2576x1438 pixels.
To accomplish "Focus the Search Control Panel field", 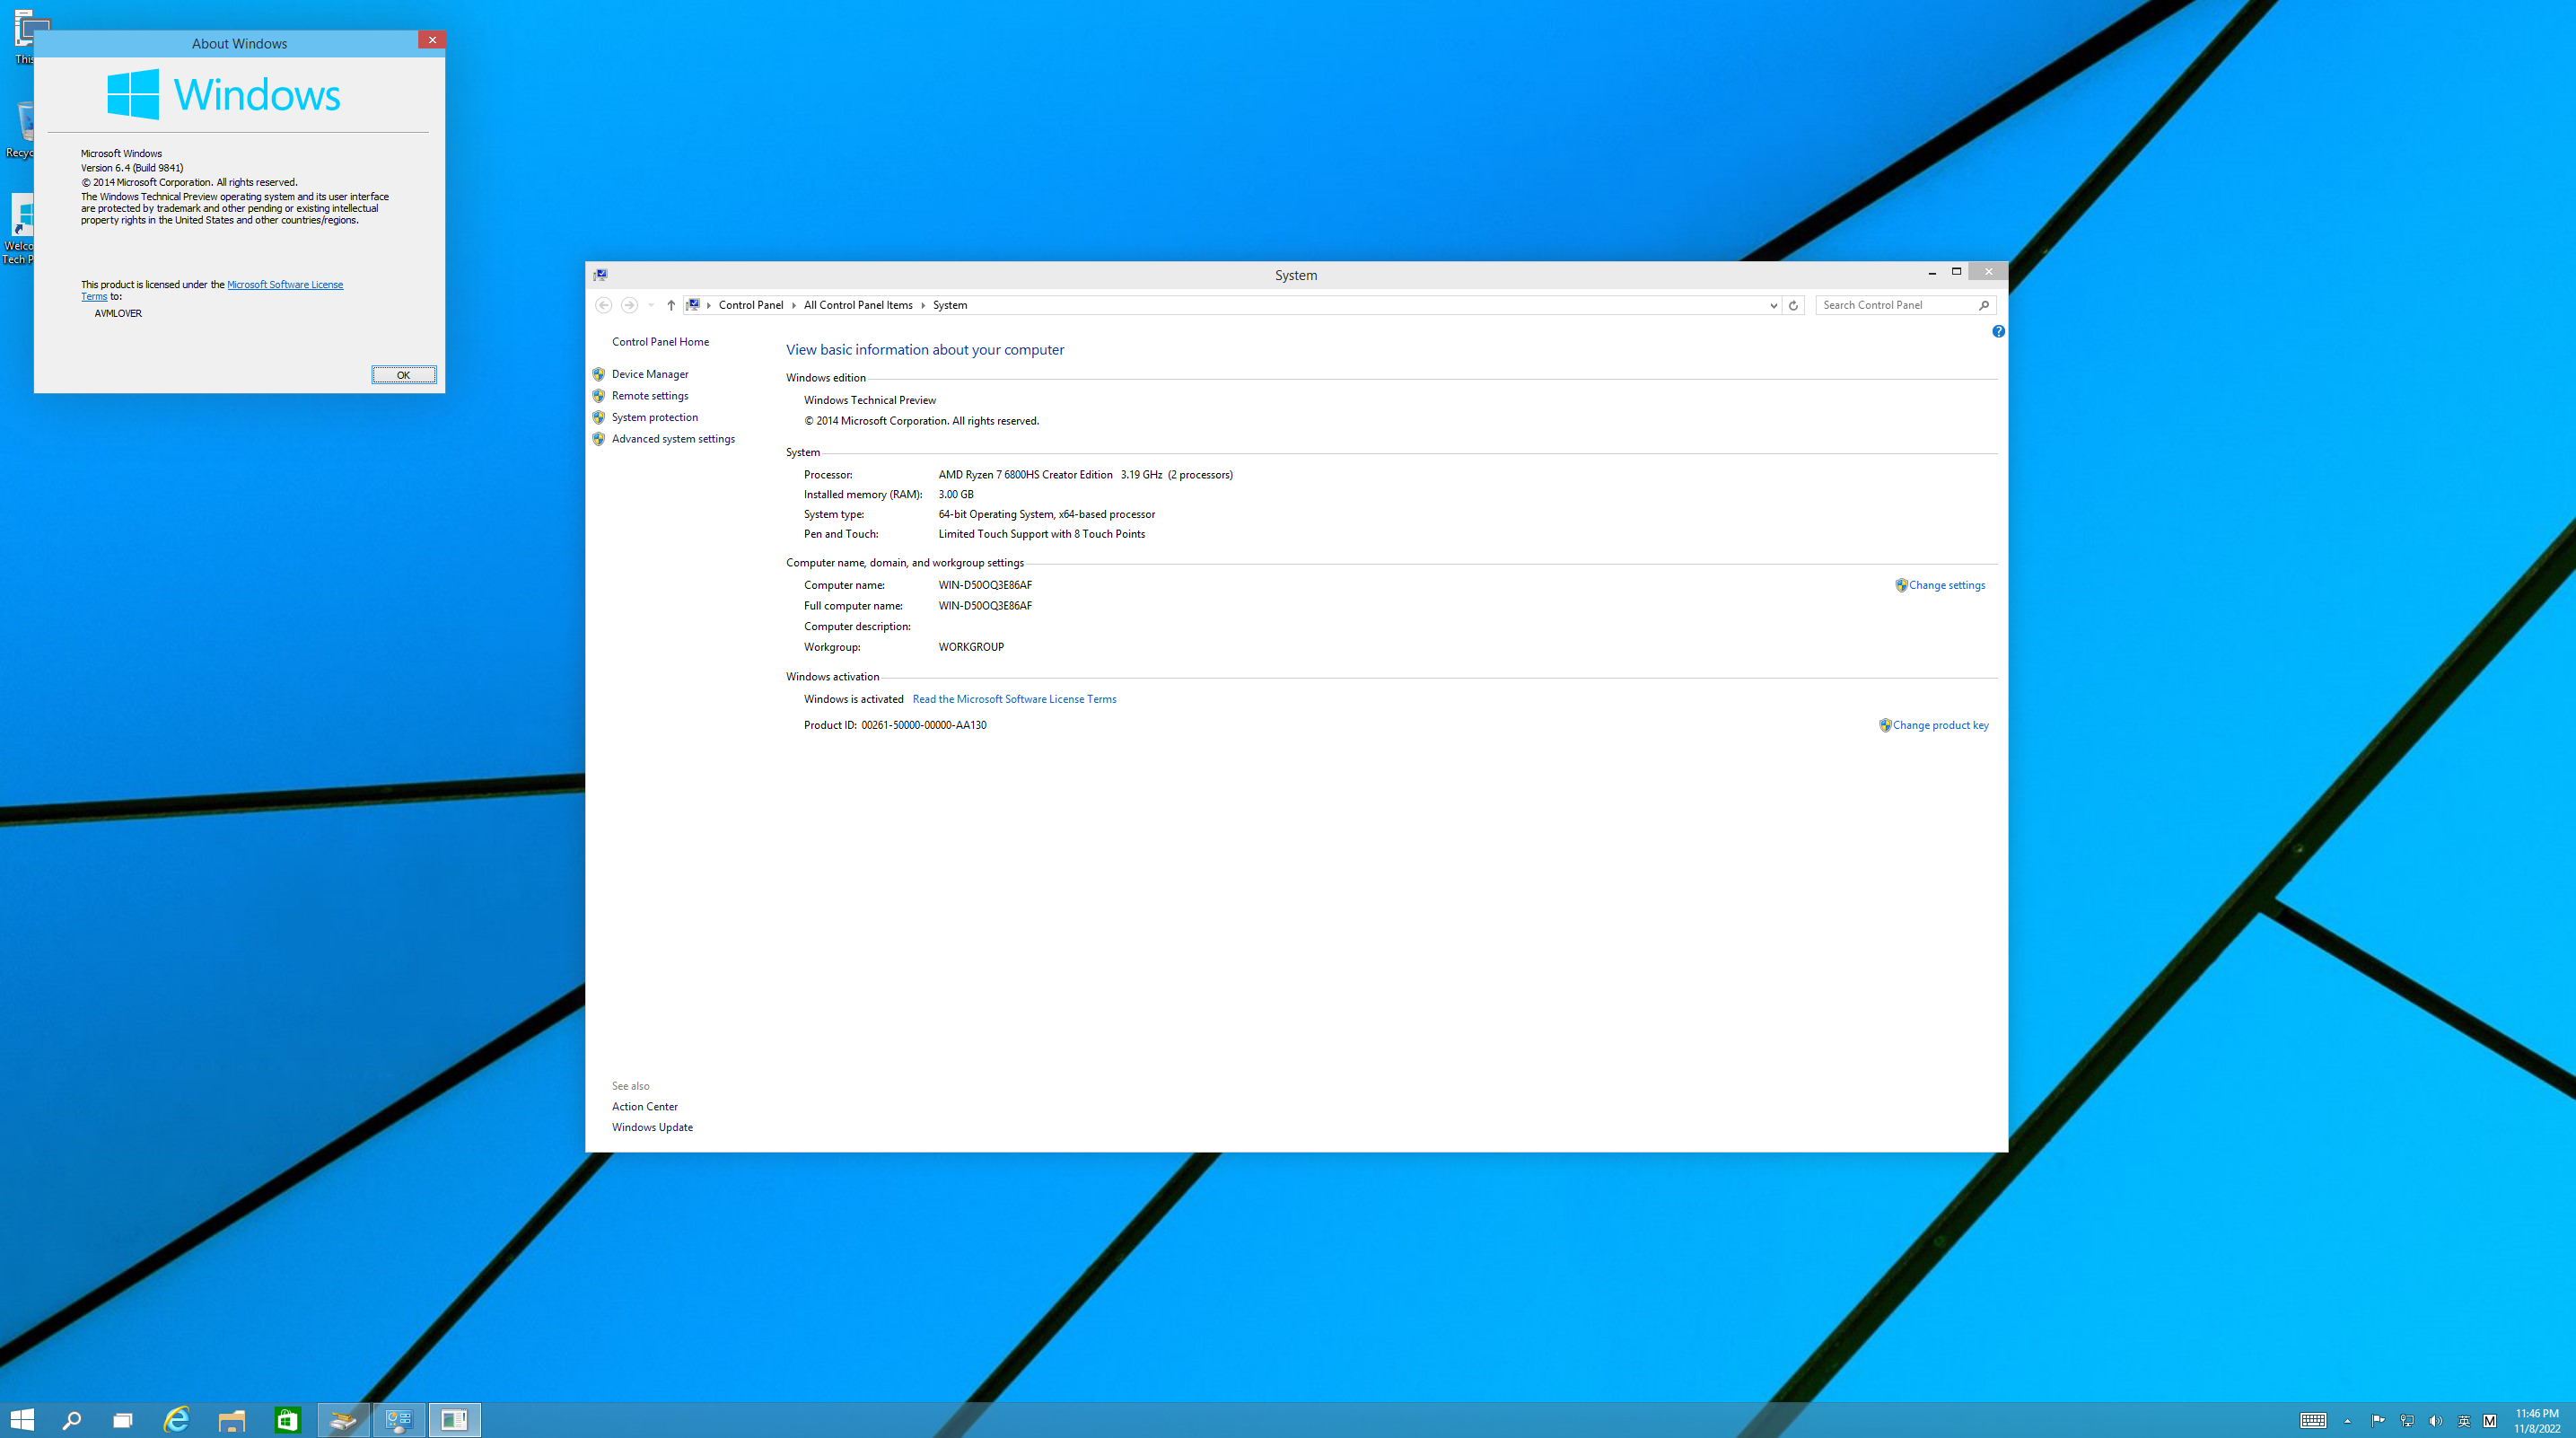I will click(x=1897, y=305).
